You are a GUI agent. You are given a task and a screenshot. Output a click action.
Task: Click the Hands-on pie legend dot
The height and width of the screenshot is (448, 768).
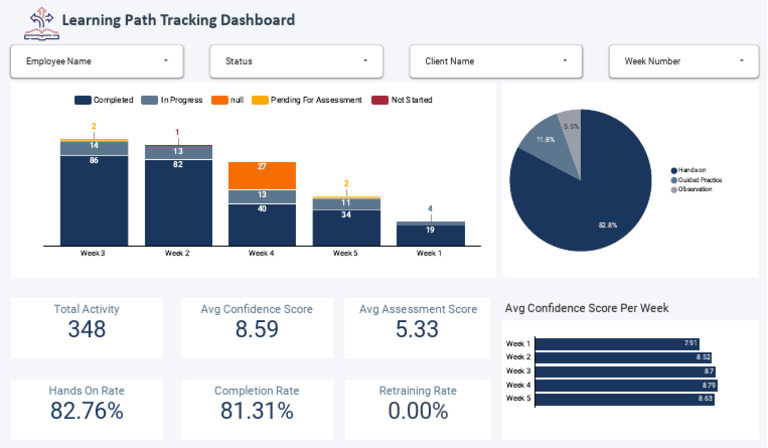(674, 170)
